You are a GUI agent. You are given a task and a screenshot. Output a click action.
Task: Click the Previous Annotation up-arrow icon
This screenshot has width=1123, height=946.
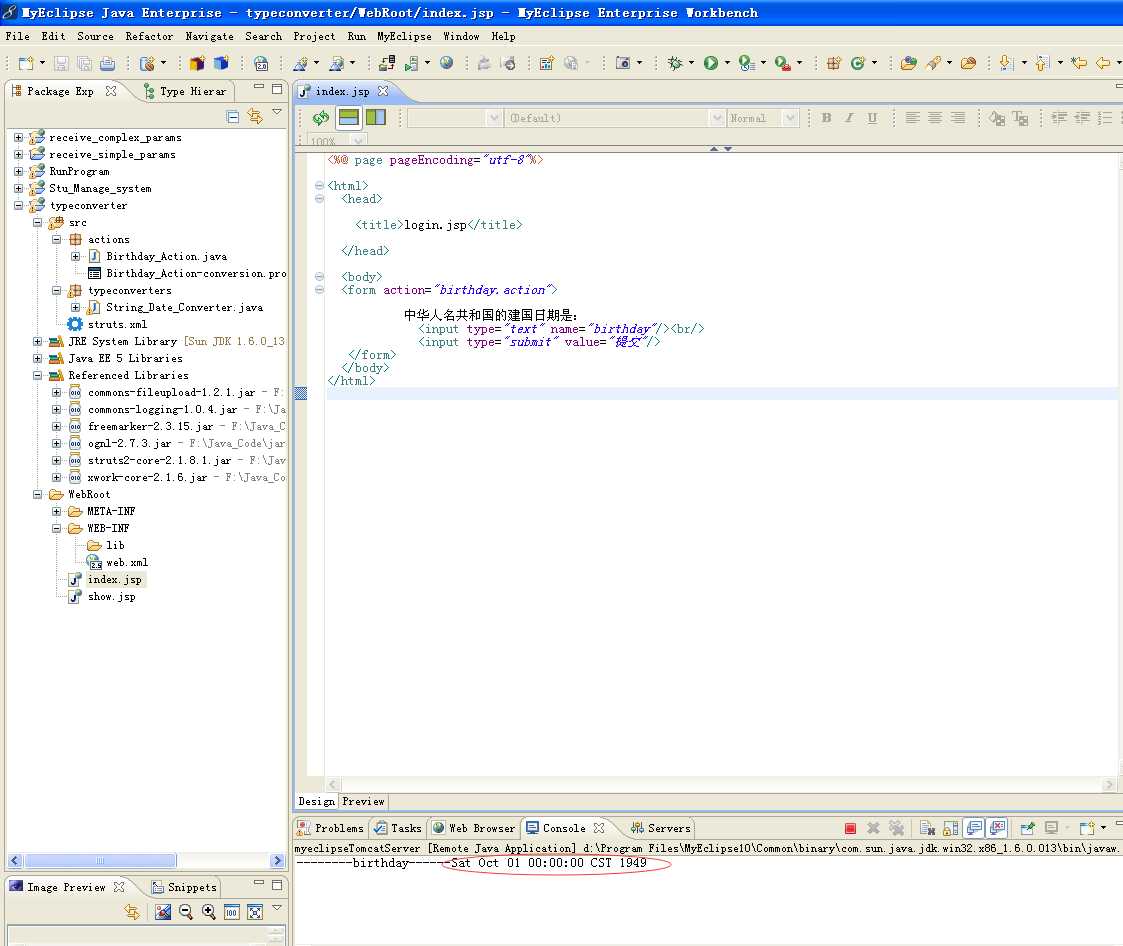1042,63
